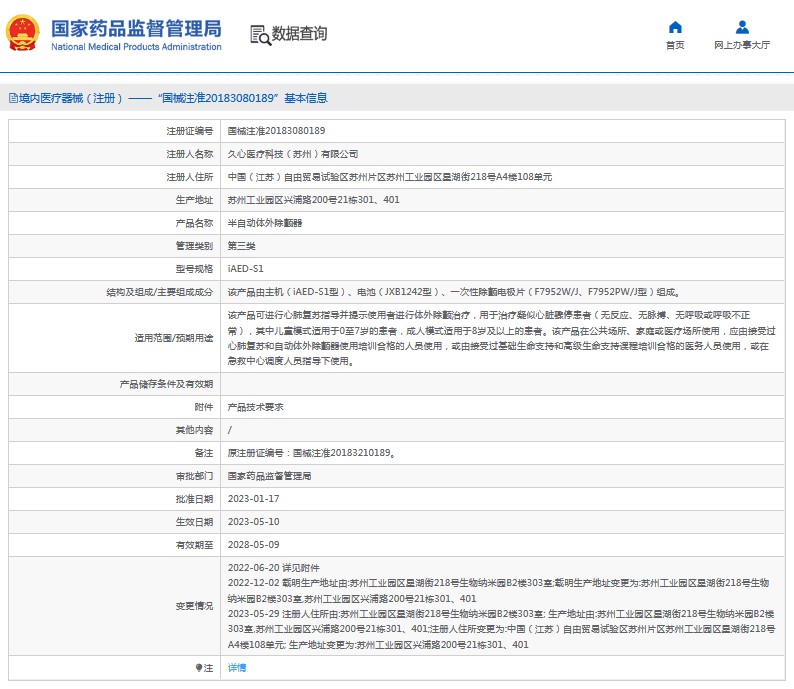Click the 产品技术要求 attachment entry
Screen dimensions: 794x689
(x=256, y=407)
